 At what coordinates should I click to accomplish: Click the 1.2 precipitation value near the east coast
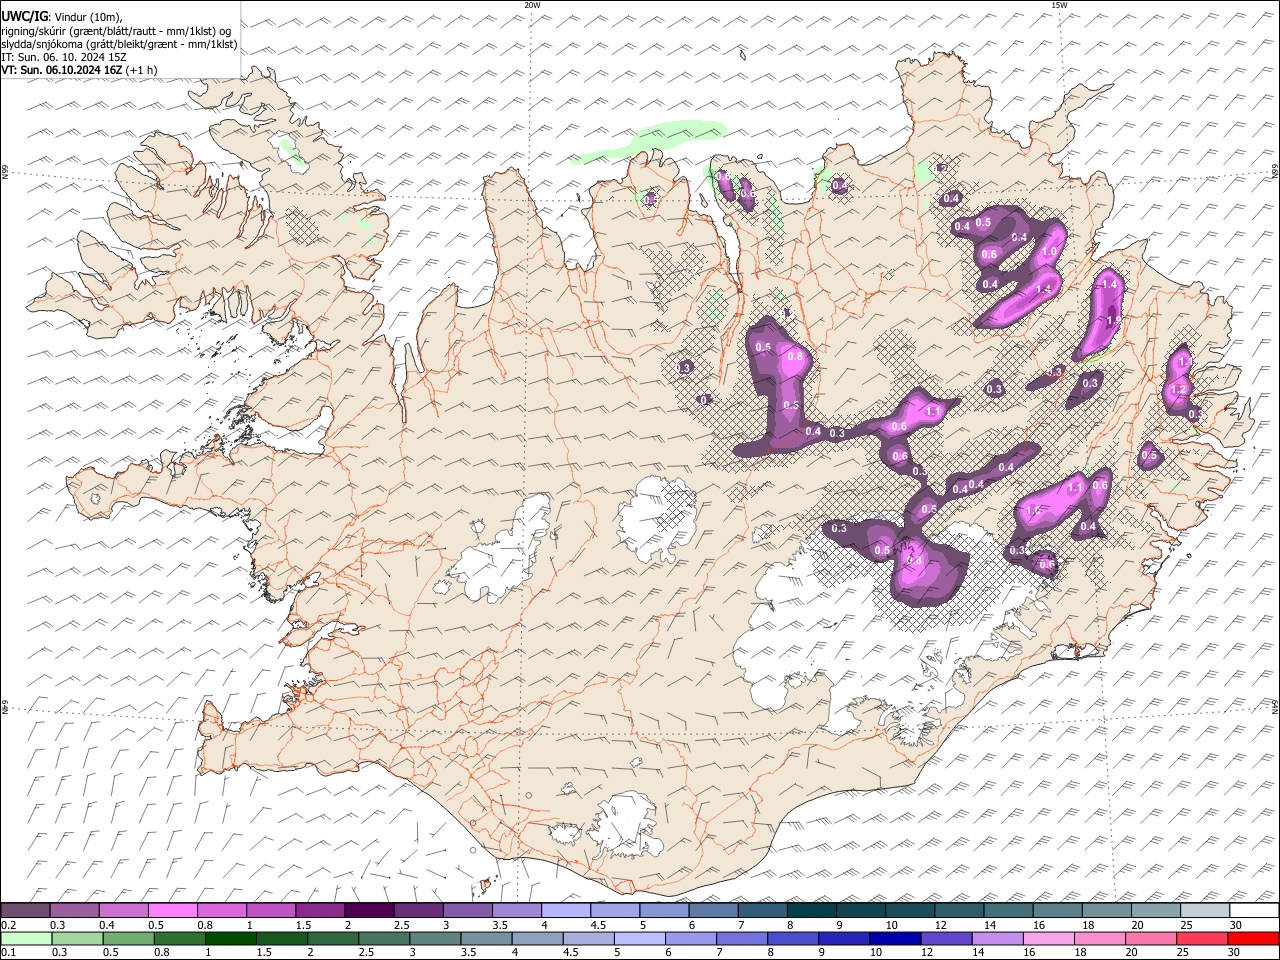click(1178, 390)
